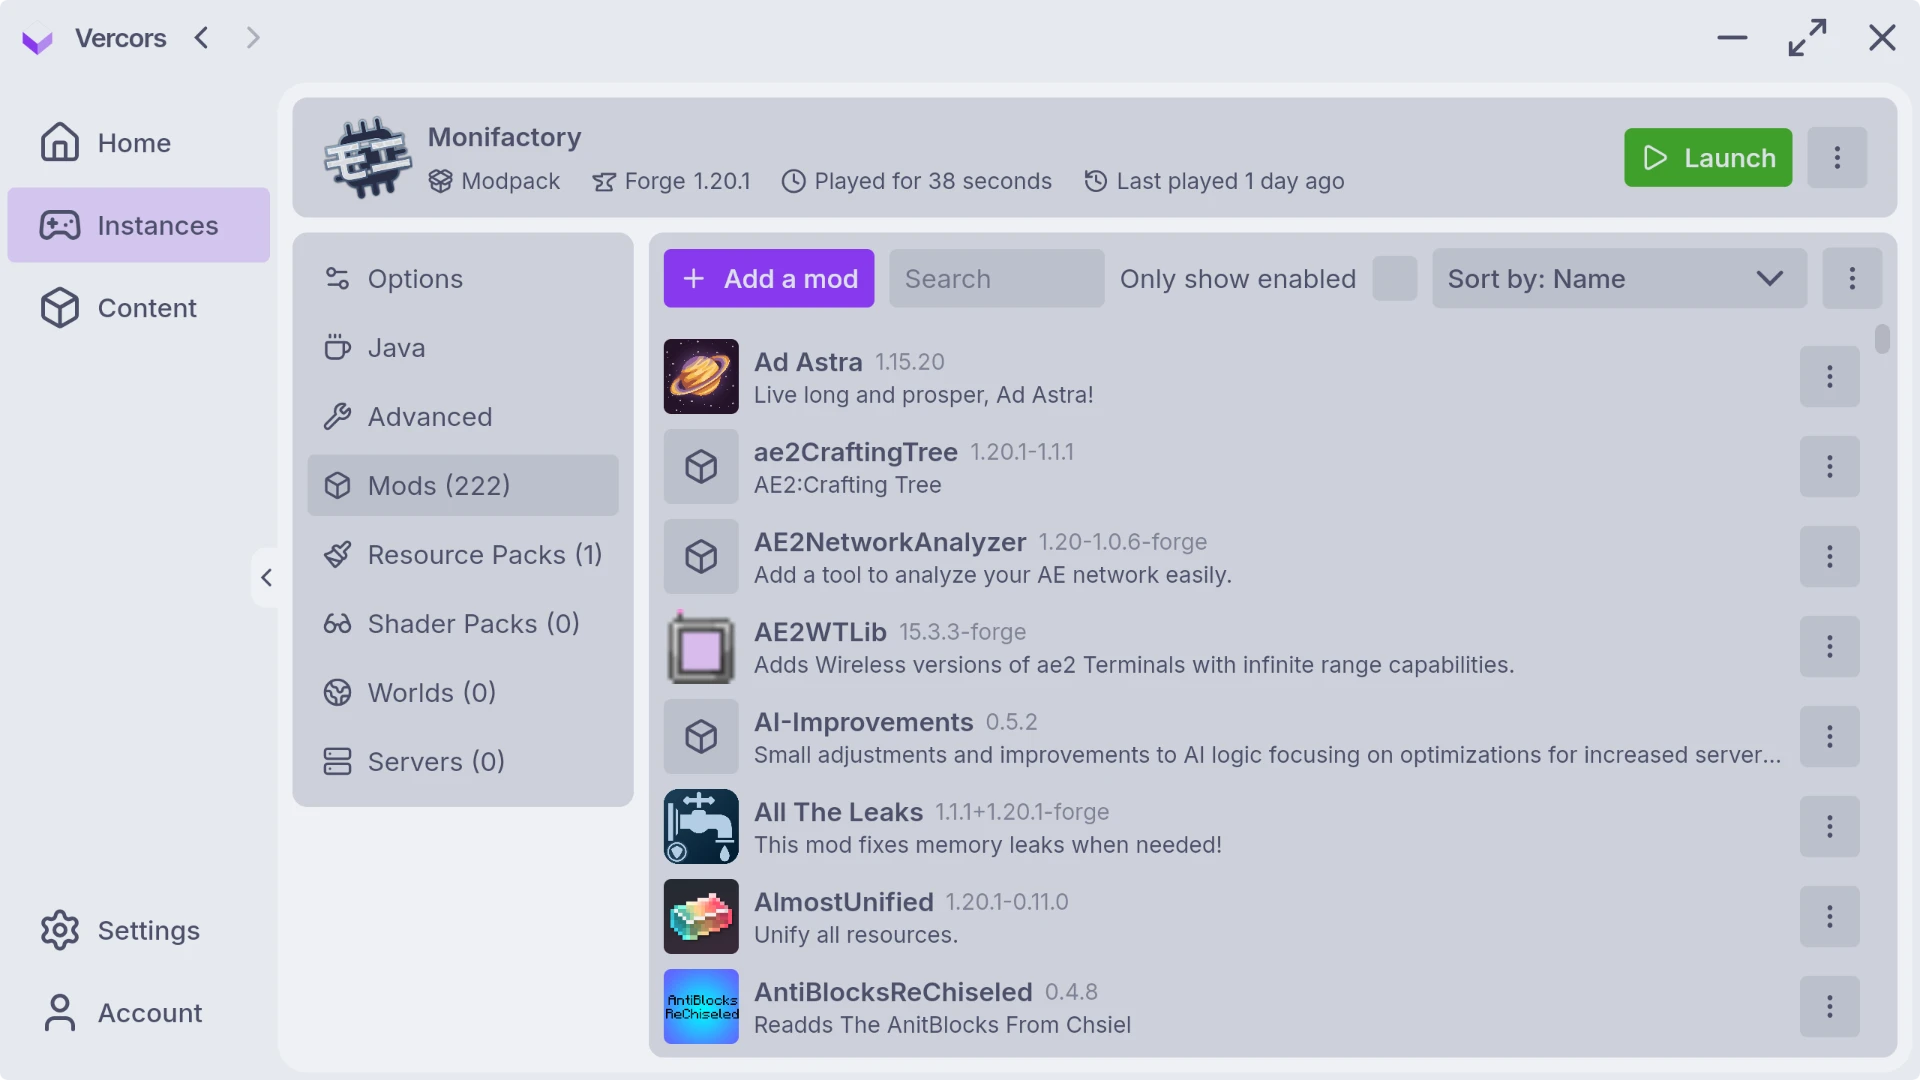The height and width of the screenshot is (1080, 1920).
Task: Open the Home page
Action: (139, 143)
